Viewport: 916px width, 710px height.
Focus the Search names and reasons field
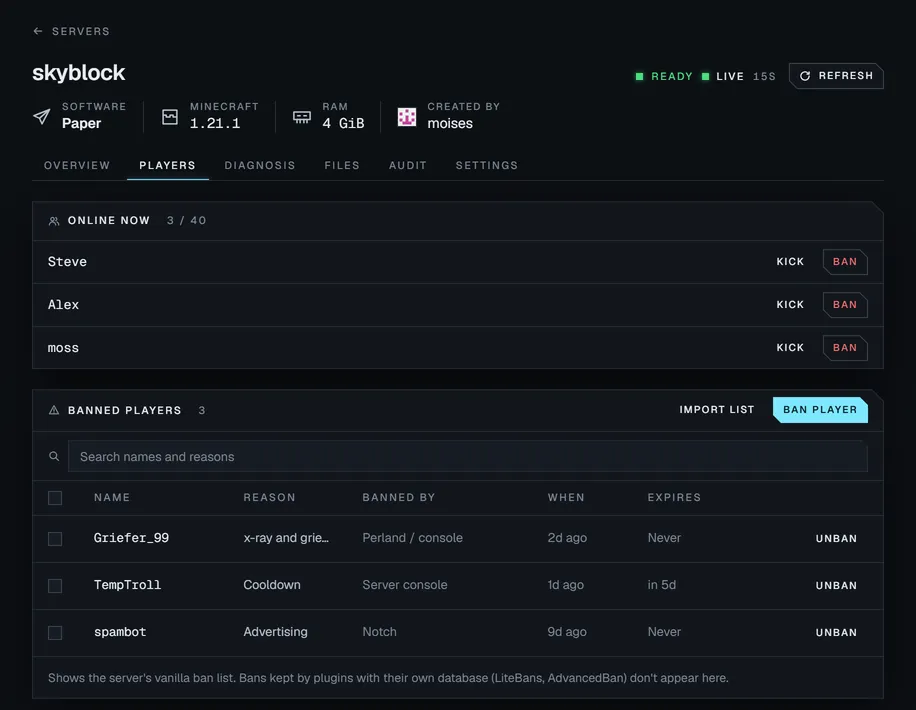467,456
